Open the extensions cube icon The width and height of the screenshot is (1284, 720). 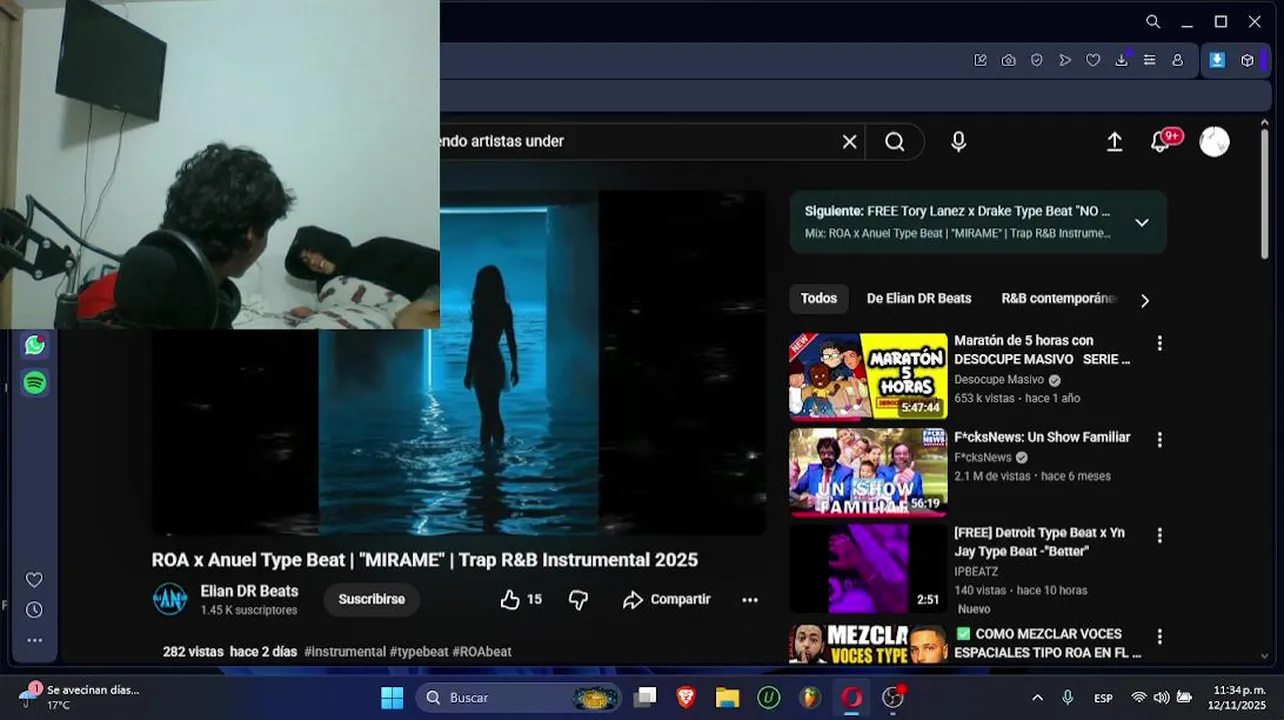pyautogui.click(x=1247, y=60)
